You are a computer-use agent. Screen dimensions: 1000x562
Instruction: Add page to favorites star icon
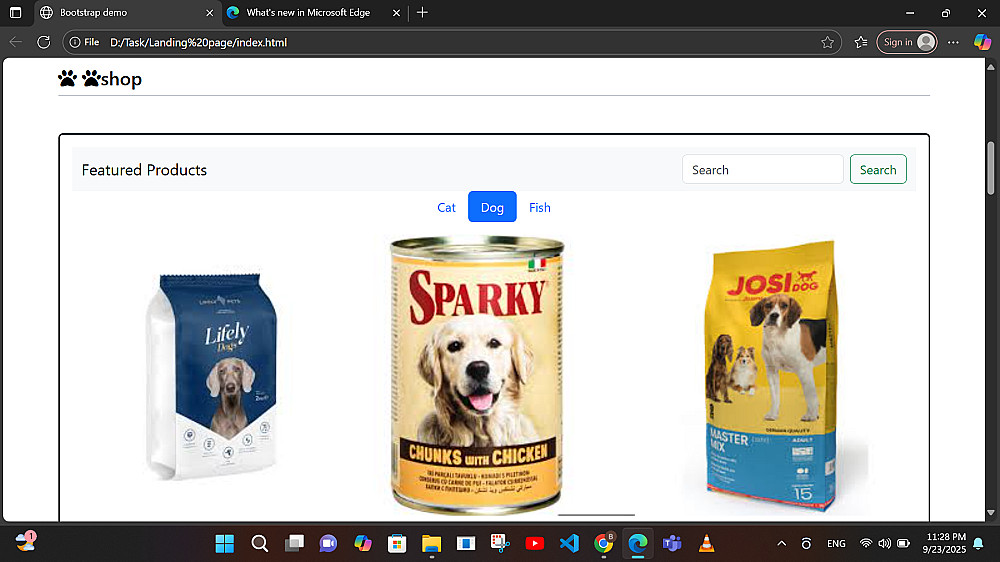click(827, 42)
